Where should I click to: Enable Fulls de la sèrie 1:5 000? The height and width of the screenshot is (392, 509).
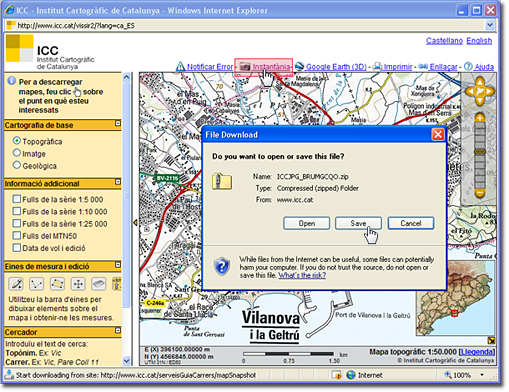tap(17, 199)
